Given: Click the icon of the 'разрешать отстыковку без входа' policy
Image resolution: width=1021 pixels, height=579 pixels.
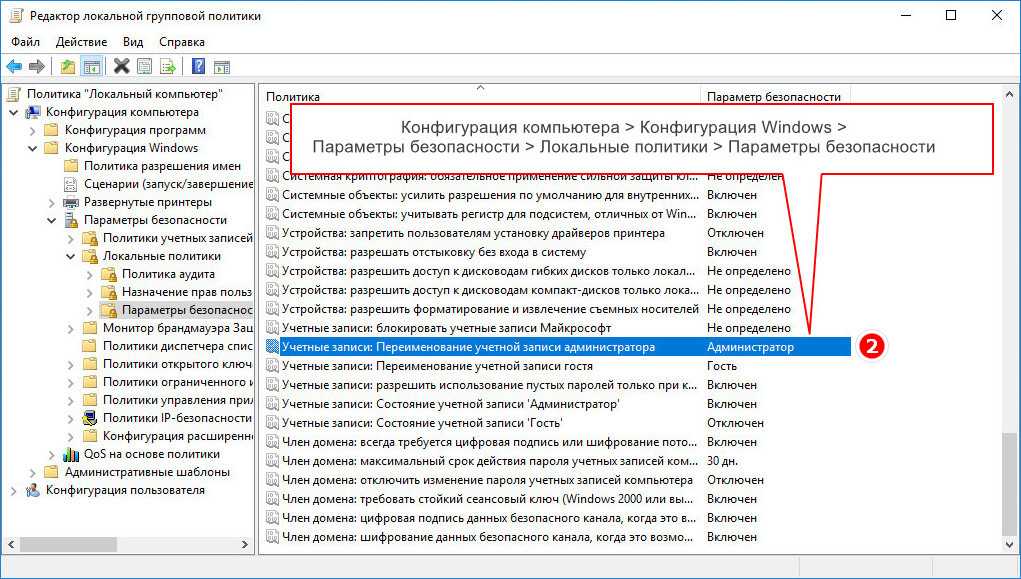Looking at the screenshot, I should [x=273, y=252].
